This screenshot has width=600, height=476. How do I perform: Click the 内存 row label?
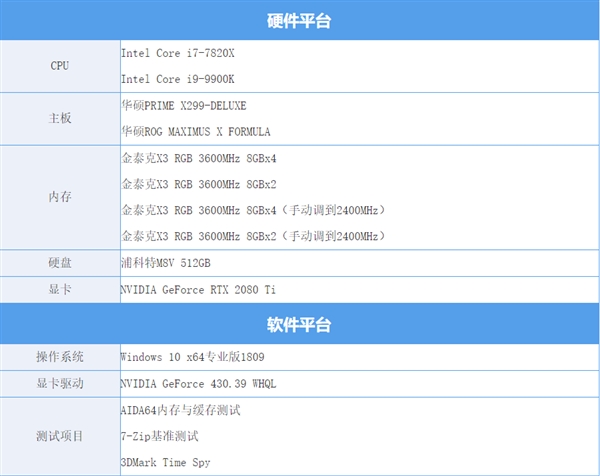pyautogui.click(x=60, y=197)
